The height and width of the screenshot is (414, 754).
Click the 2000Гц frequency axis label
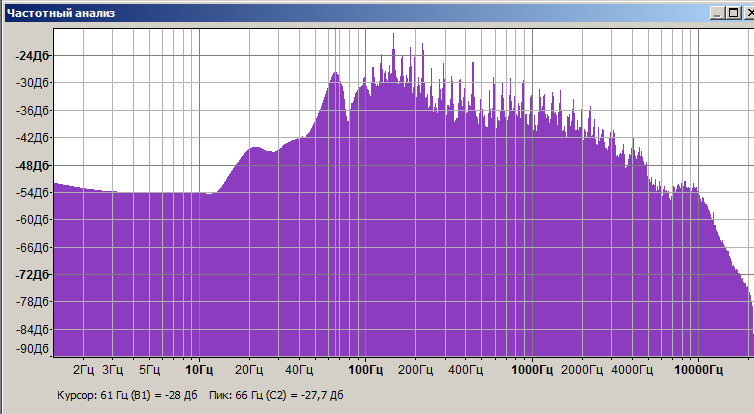click(582, 370)
